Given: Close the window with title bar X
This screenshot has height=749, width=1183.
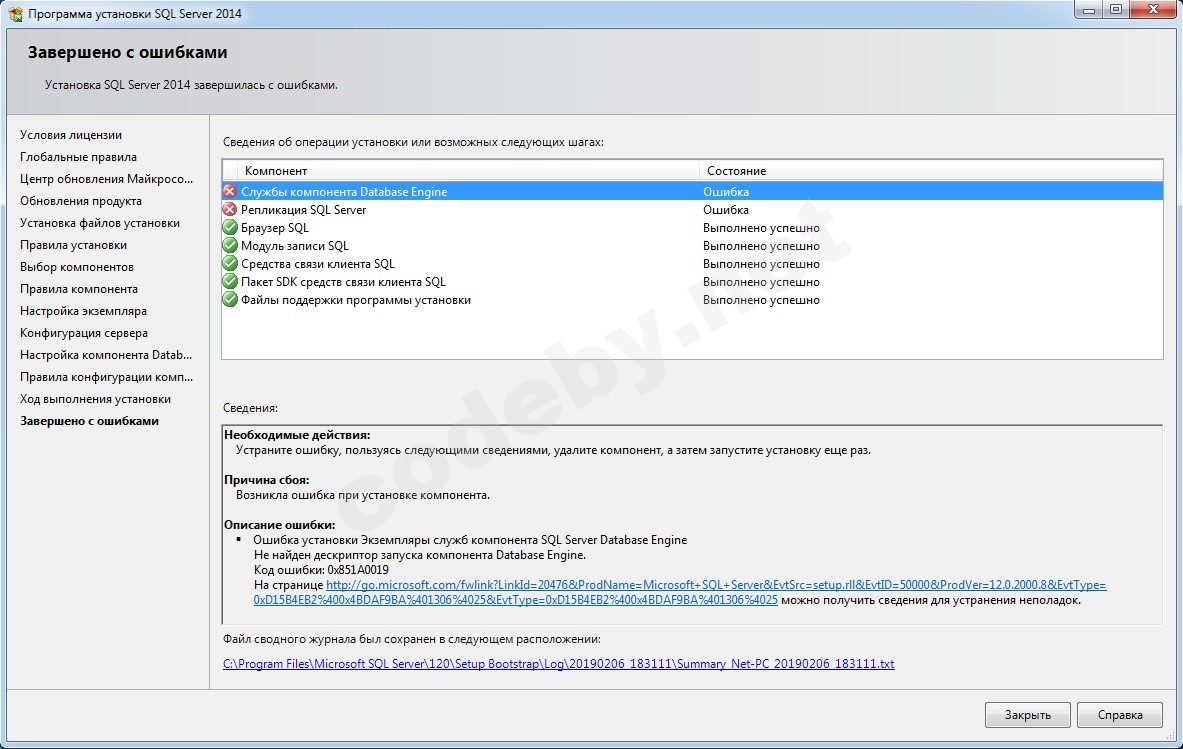Looking at the screenshot, I should [1153, 10].
